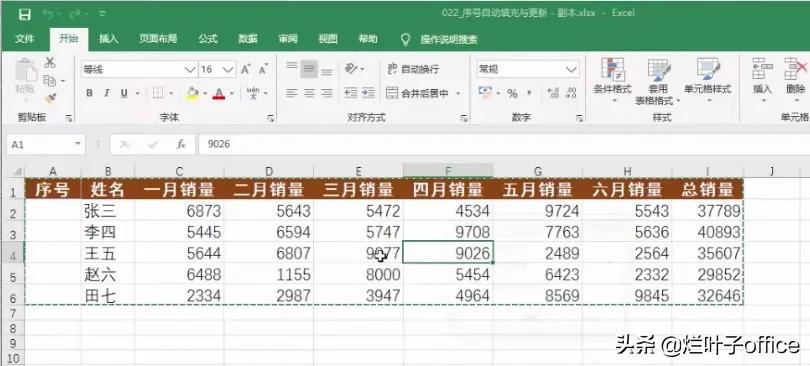Click the 删除 cells button

click(796, 79)
